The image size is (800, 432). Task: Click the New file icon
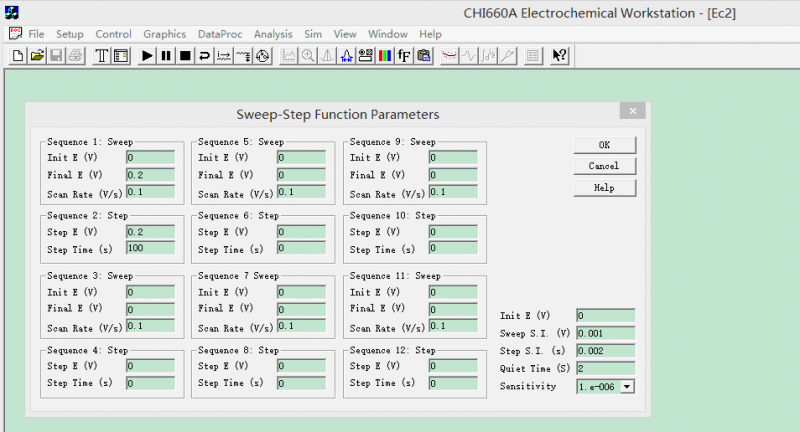point(18,56)
